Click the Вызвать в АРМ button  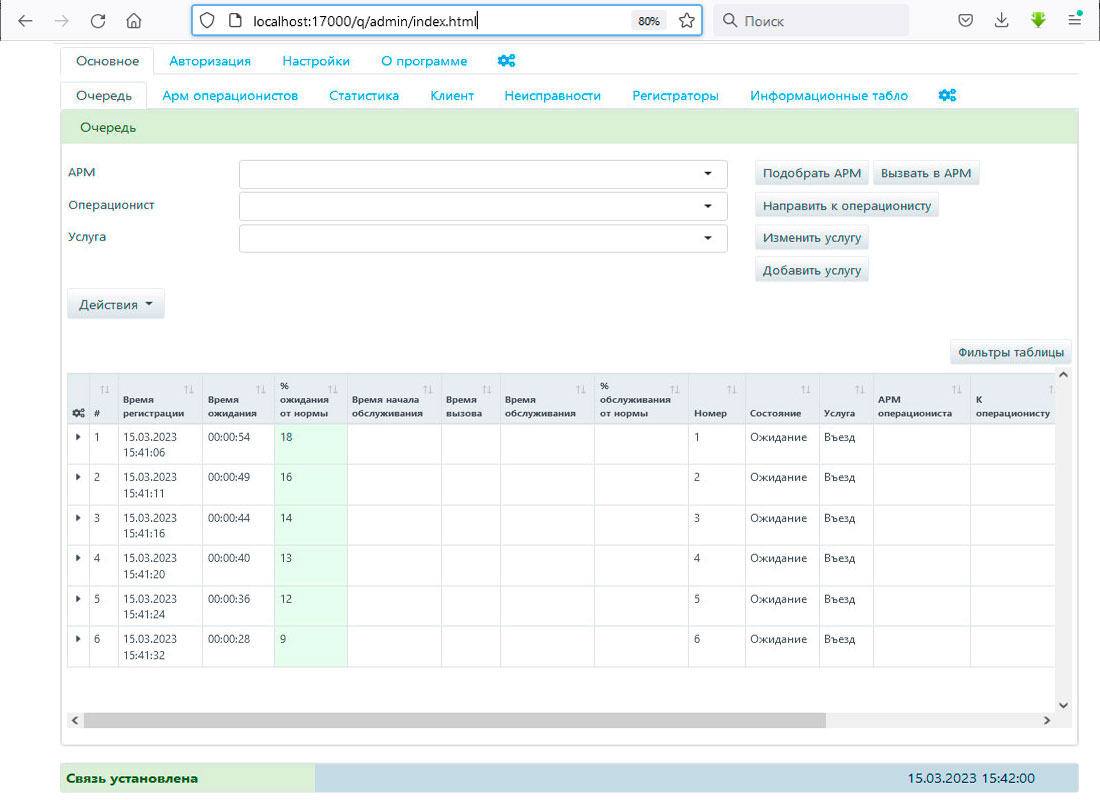tap(926, 173)
